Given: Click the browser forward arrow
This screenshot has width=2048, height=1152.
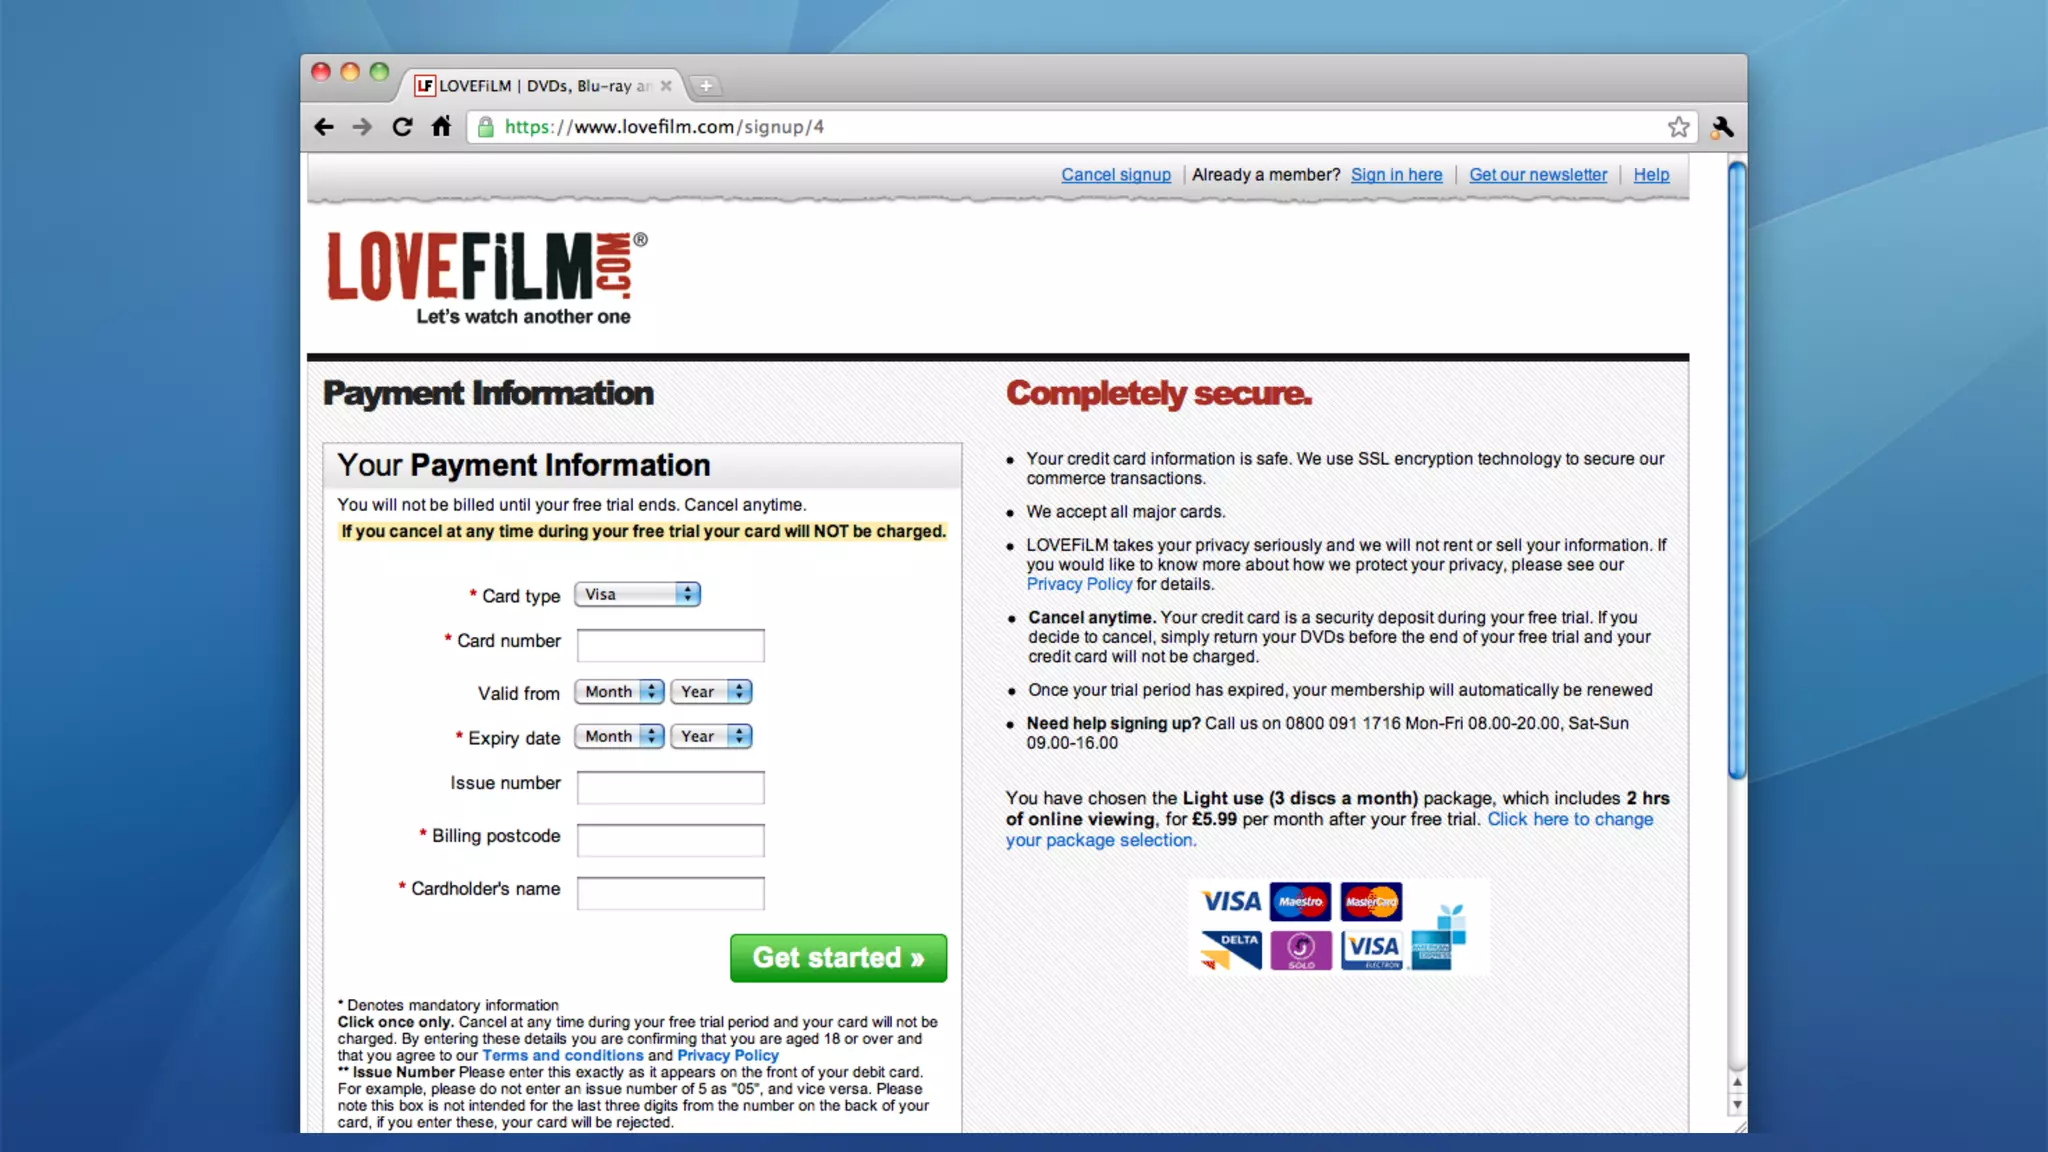Looking at the screenshot, I should [x=362, y=127].
